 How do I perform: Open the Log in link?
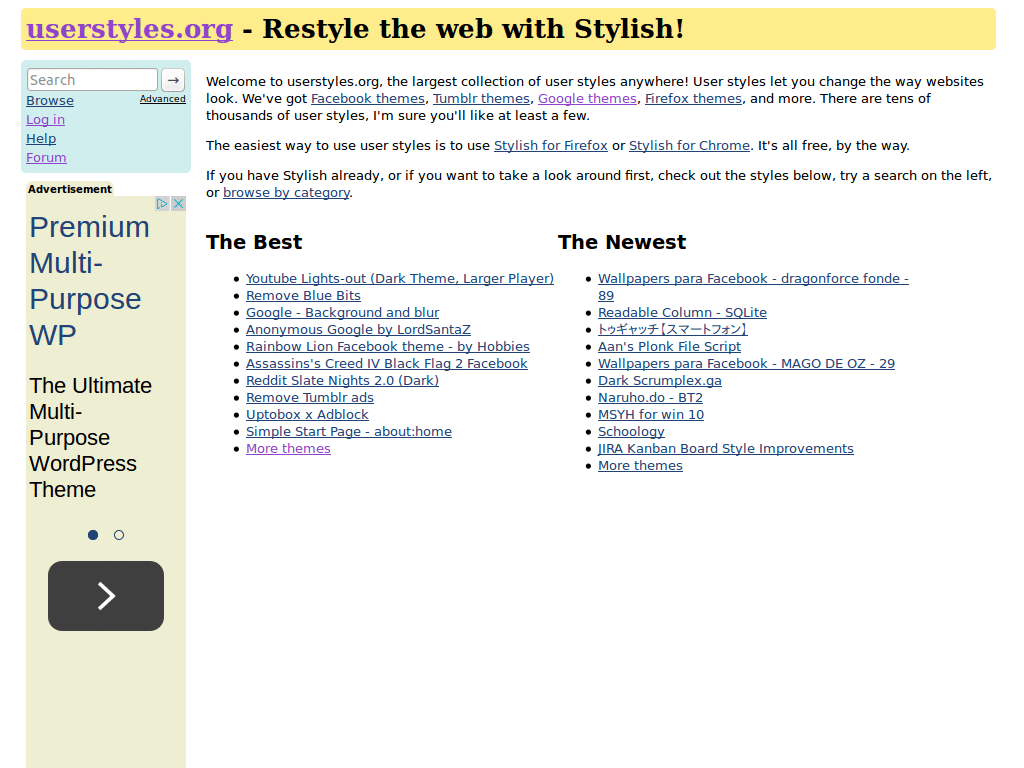point(45,120)
